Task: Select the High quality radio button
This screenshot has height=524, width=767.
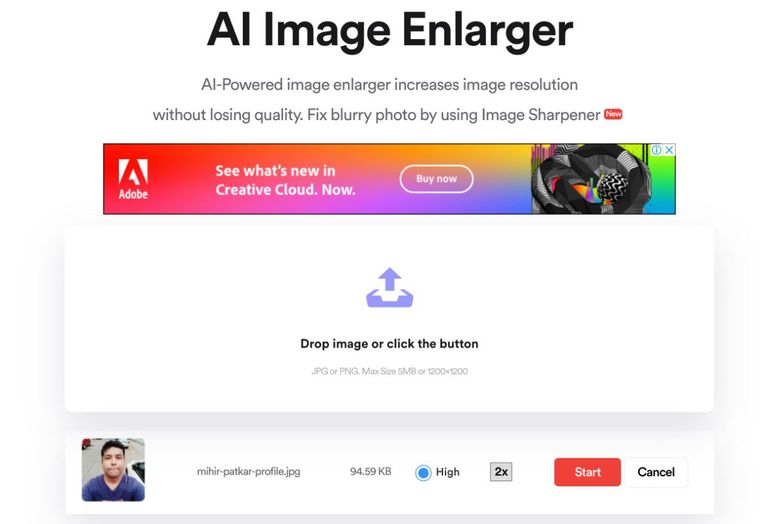Action: 423,473
